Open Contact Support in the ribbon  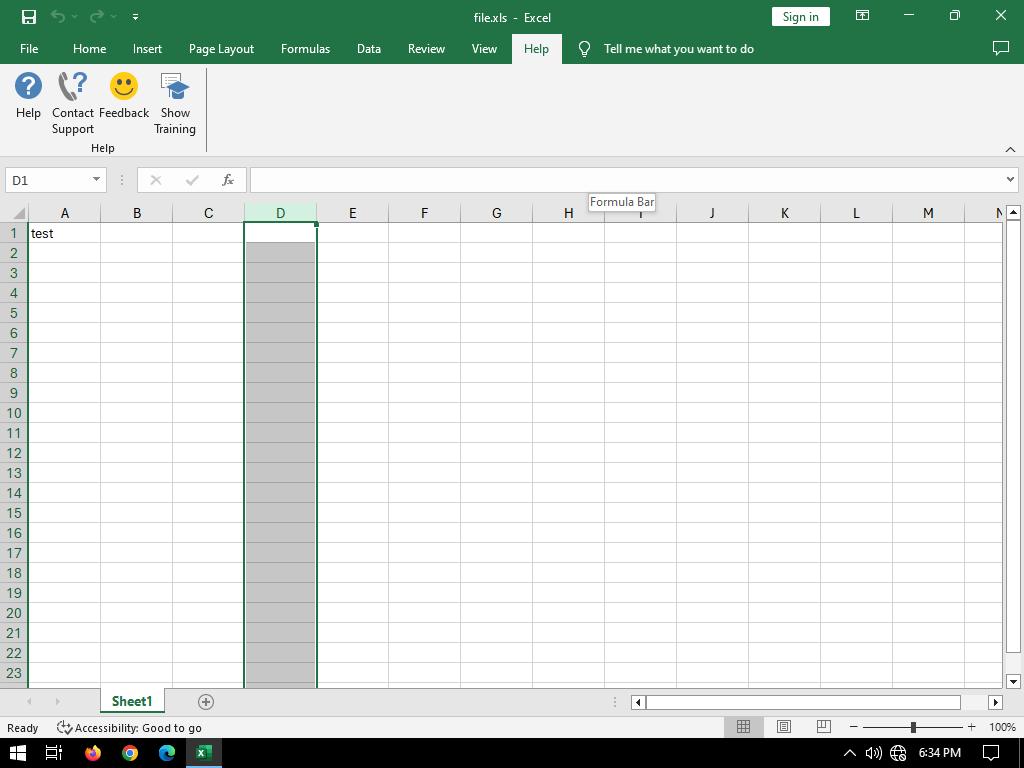pyautogui.click(x=73, y=87)
